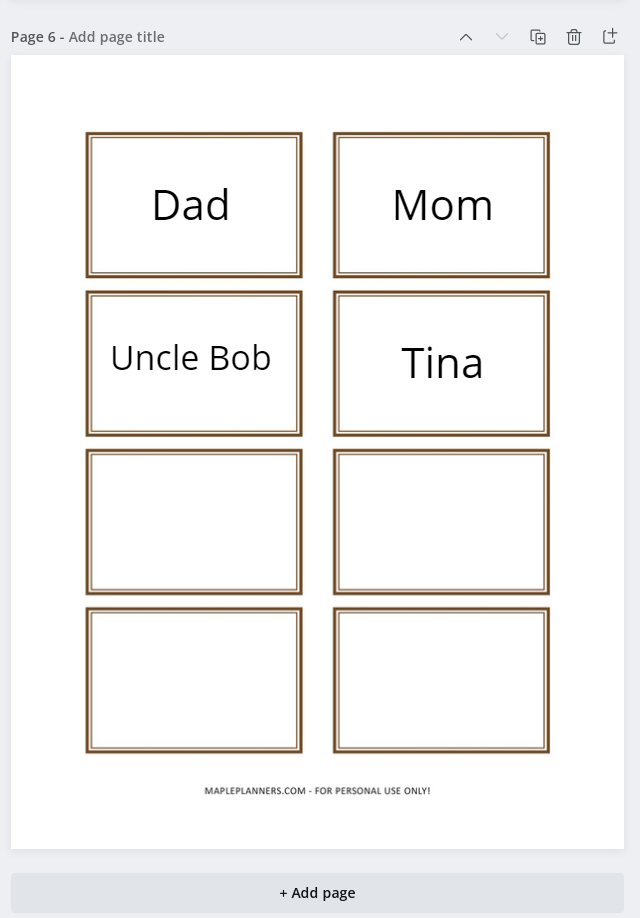The height and width of the screenshot is (918, 640).
Task: Delete page 6 with the trash icon
Action: tap(574, 37)
